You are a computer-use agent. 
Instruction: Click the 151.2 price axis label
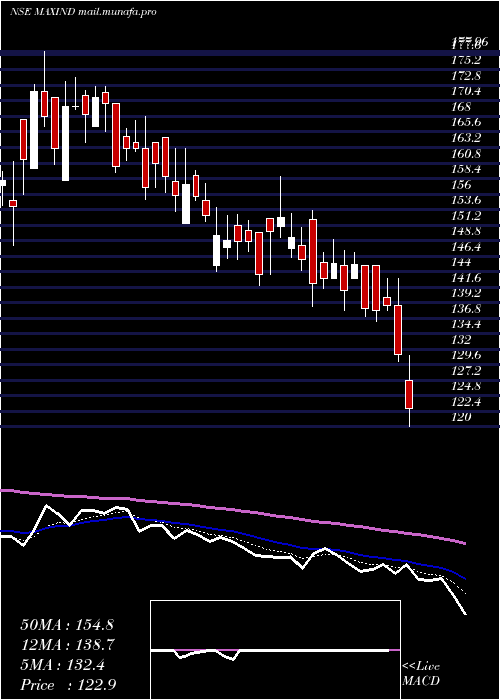(465, 216)
